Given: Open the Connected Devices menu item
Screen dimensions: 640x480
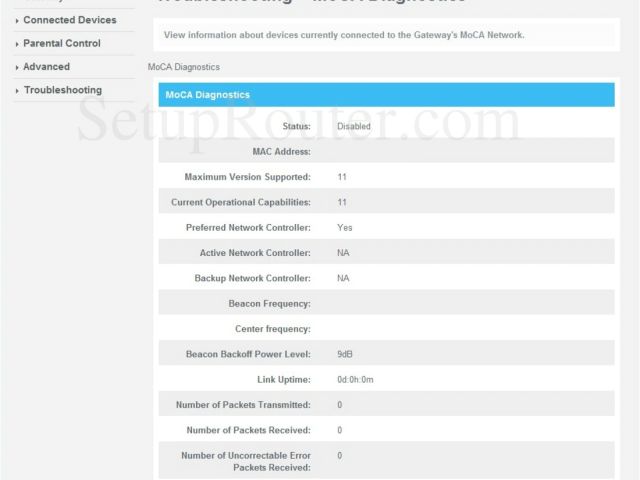Looking at the screenshot, I should tap(69, 20).
